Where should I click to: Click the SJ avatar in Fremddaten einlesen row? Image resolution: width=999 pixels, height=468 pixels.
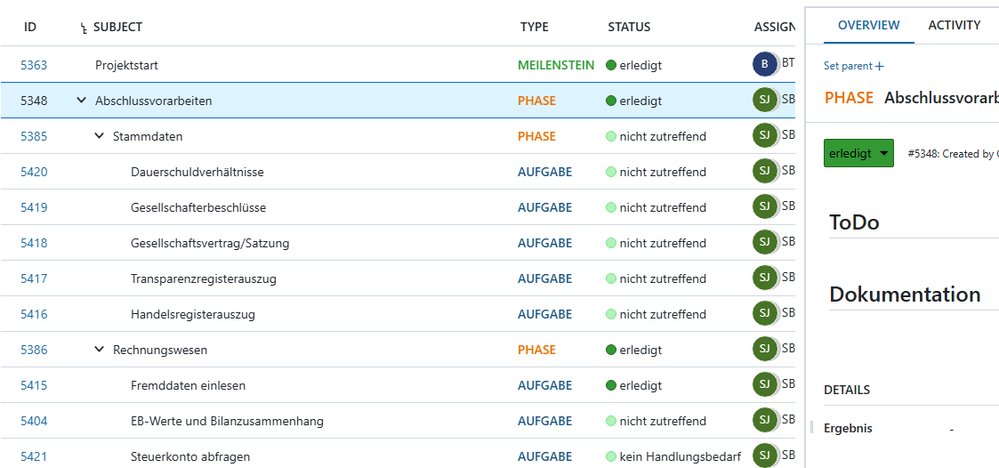(765, 385)
